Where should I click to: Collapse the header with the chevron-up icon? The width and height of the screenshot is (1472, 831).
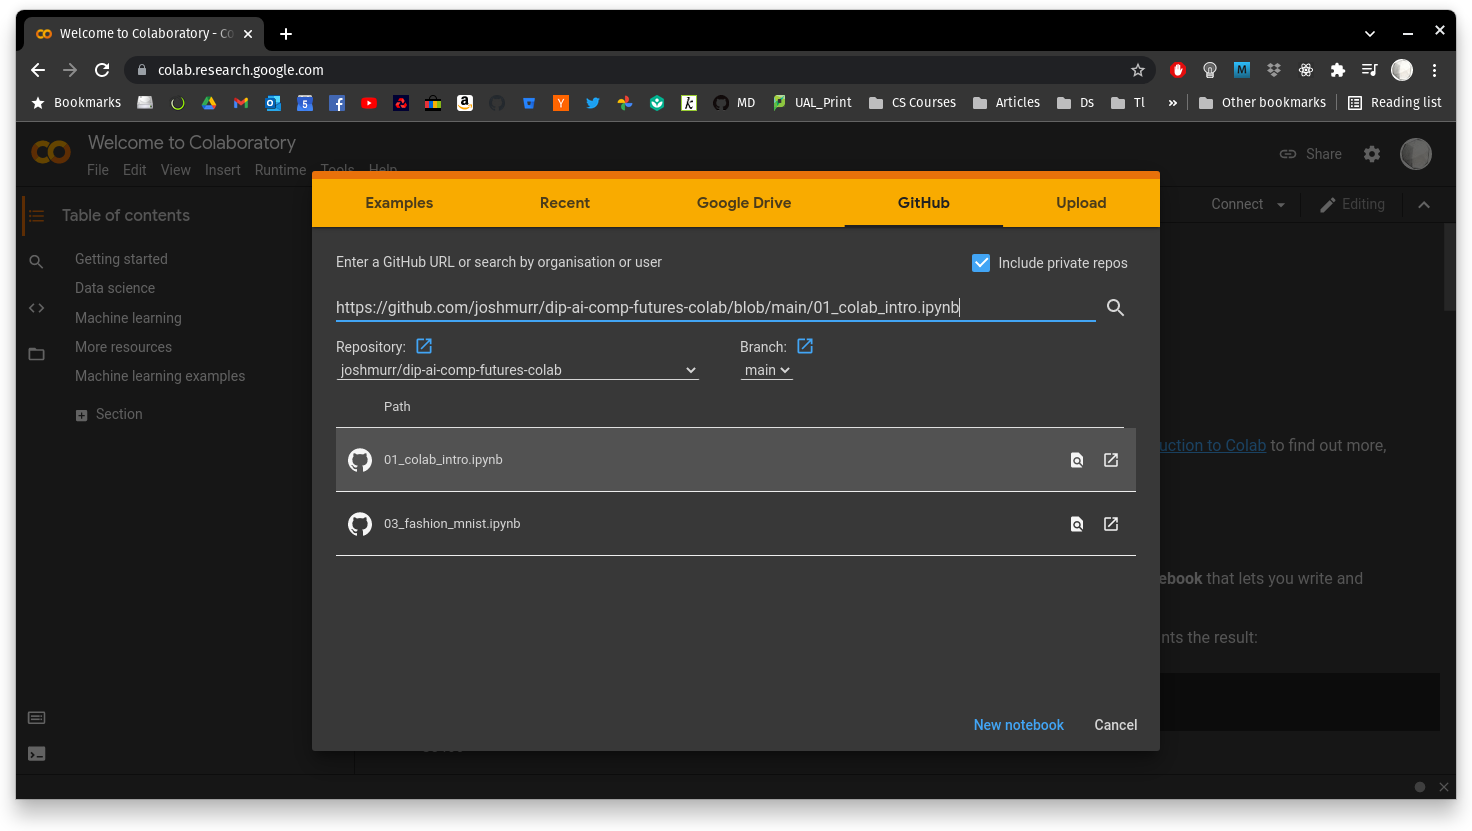(1424, 205)
